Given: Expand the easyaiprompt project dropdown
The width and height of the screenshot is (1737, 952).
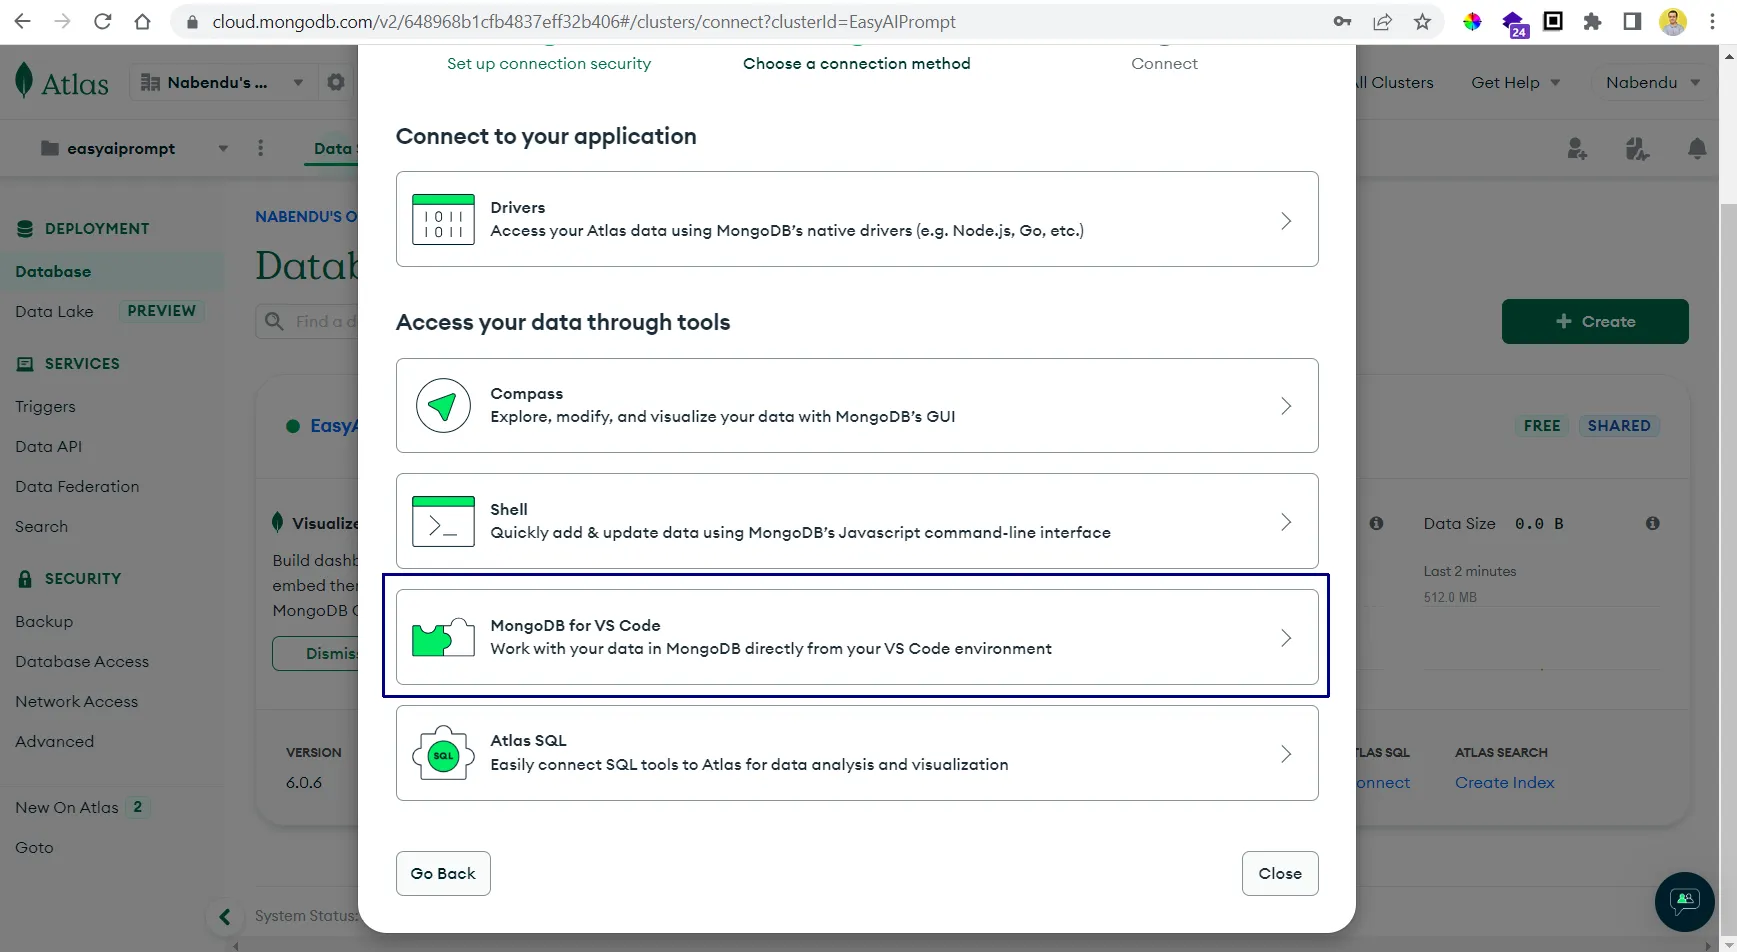Looking at the screenshot, I should 136,148.
